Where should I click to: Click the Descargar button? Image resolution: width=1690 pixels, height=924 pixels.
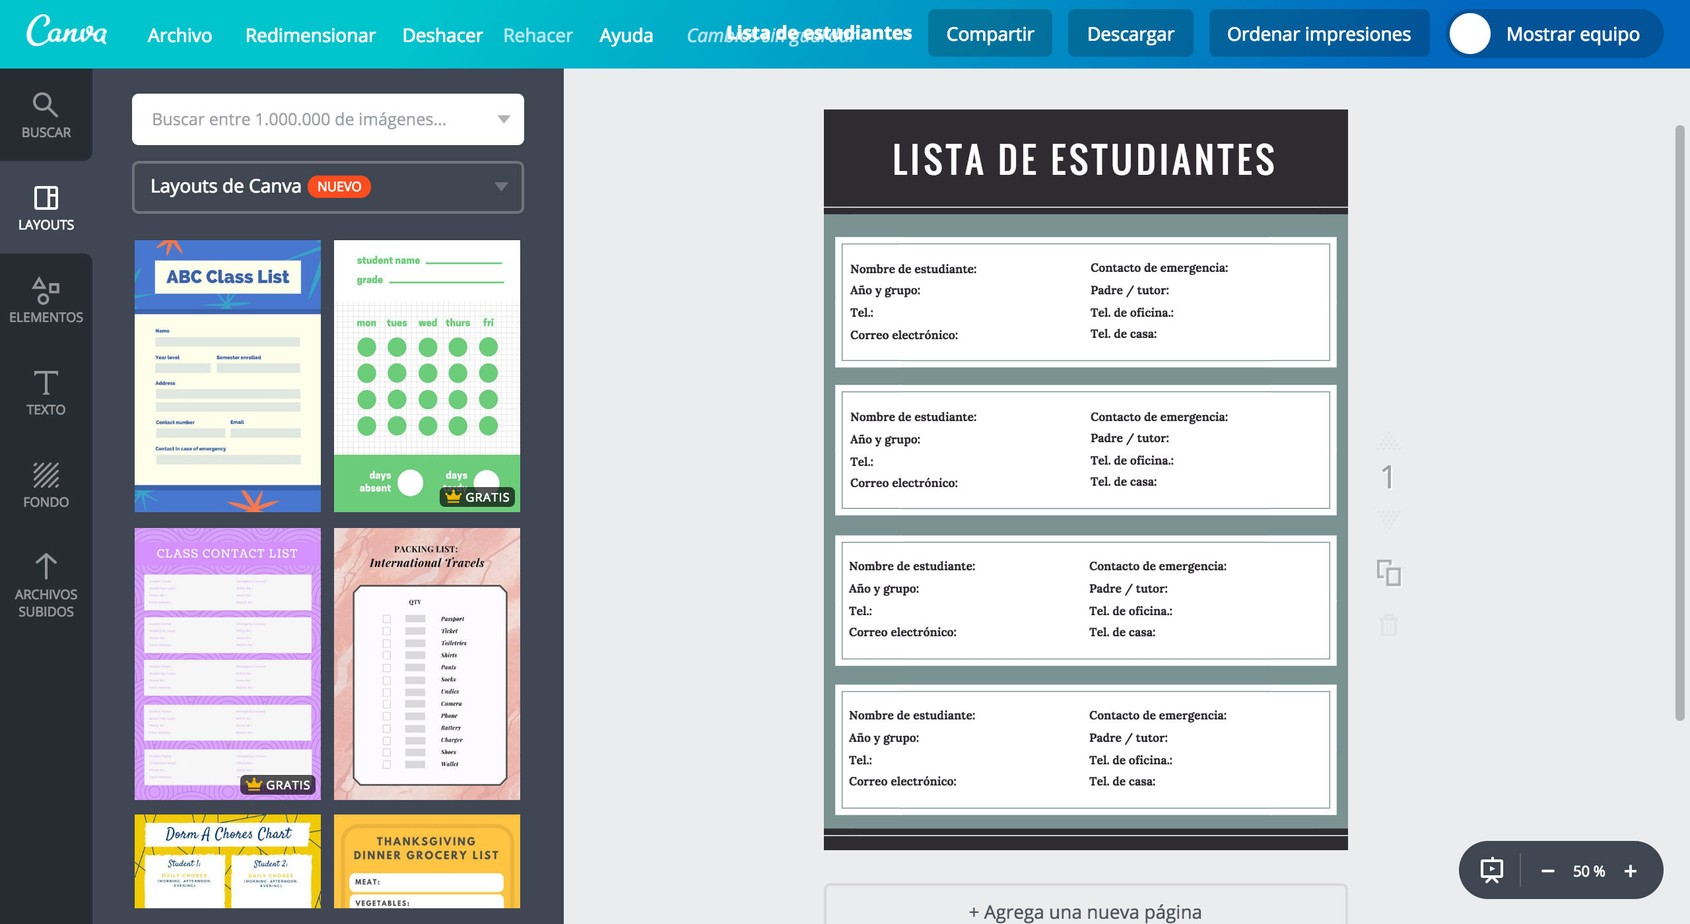pos(1130,32)
